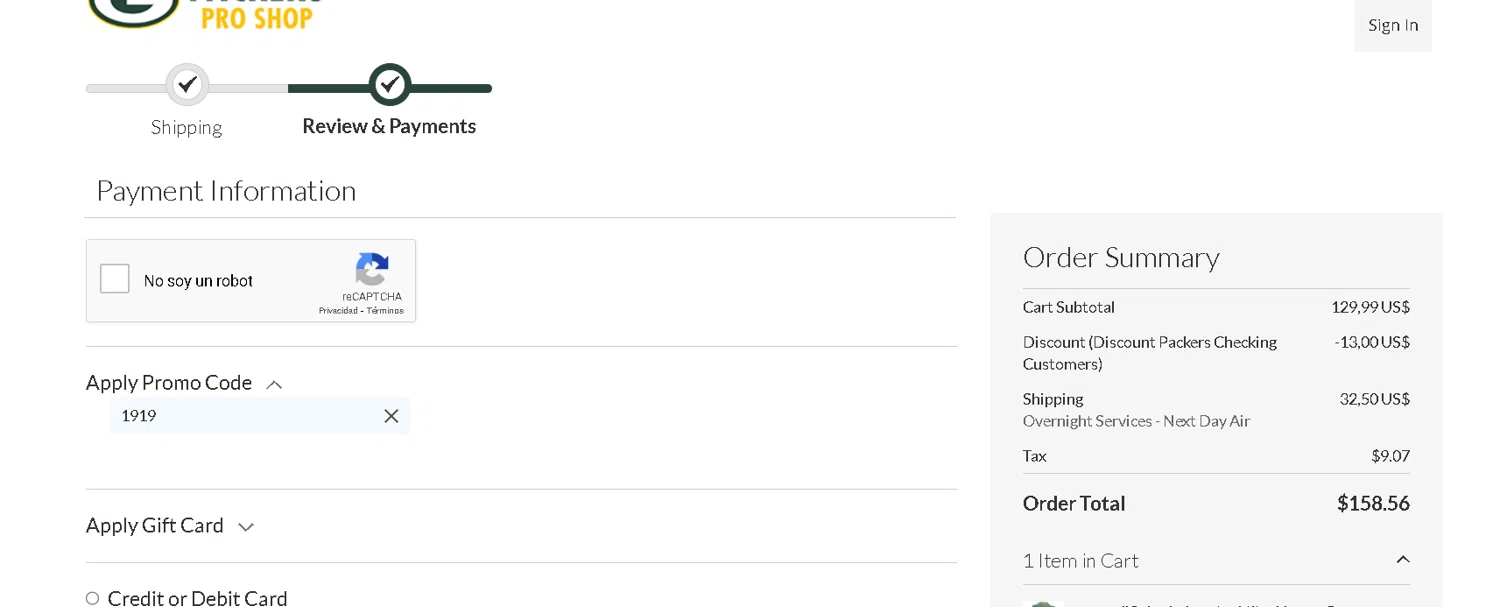1500x607 pixels.
Task: Click the Review & Payments checkmark circle
Action: coord(390,85)
